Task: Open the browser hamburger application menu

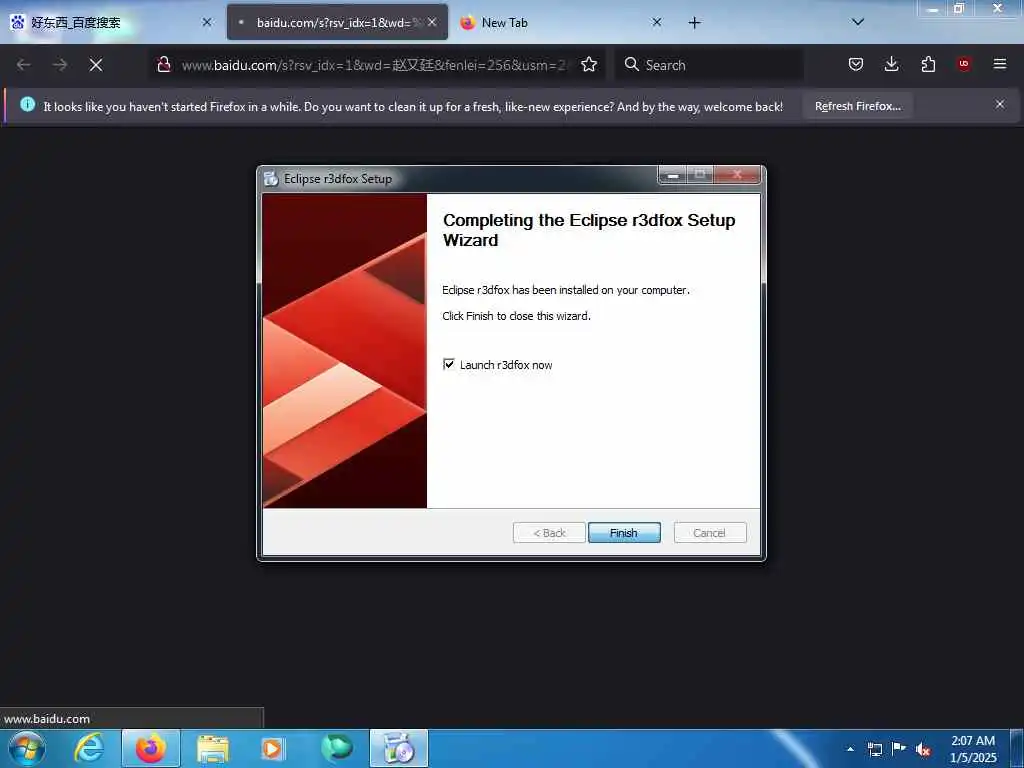Action: [1000, 64]
